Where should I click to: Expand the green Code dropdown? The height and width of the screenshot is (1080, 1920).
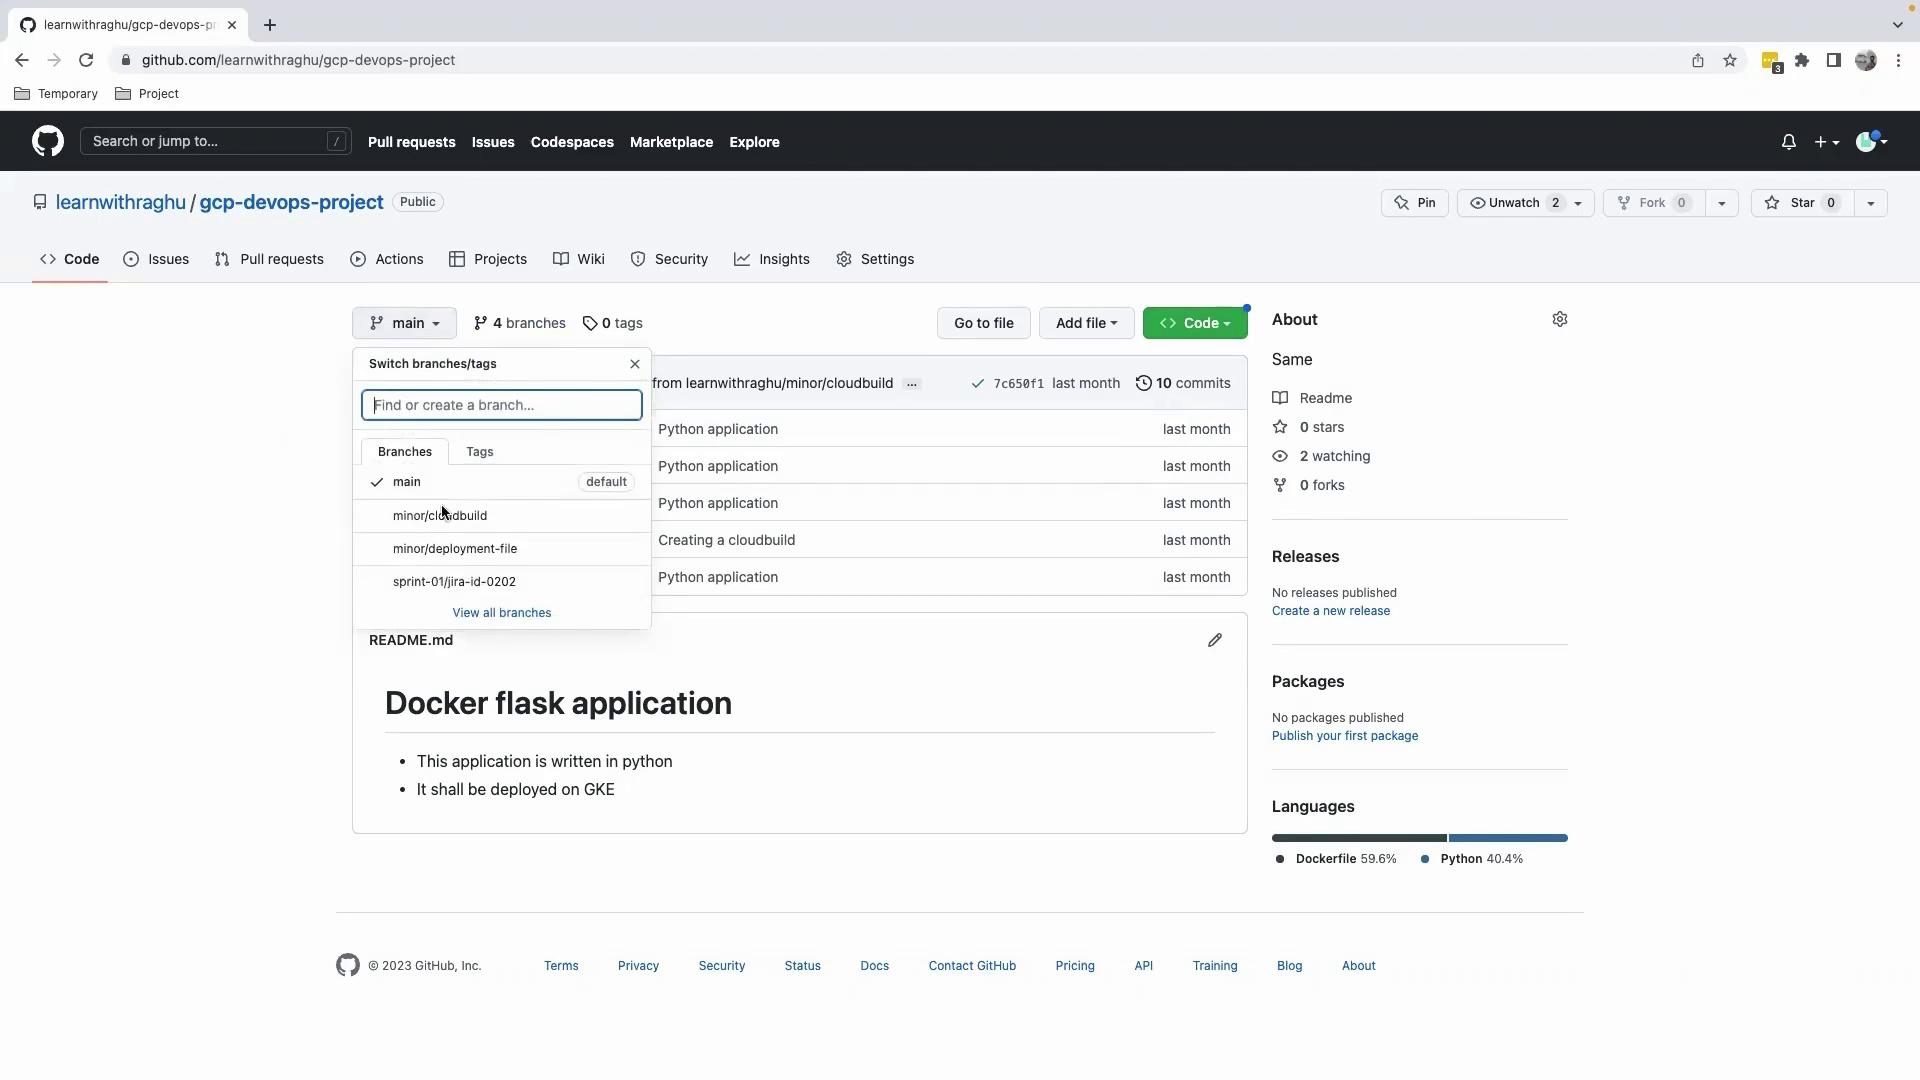1195,323
